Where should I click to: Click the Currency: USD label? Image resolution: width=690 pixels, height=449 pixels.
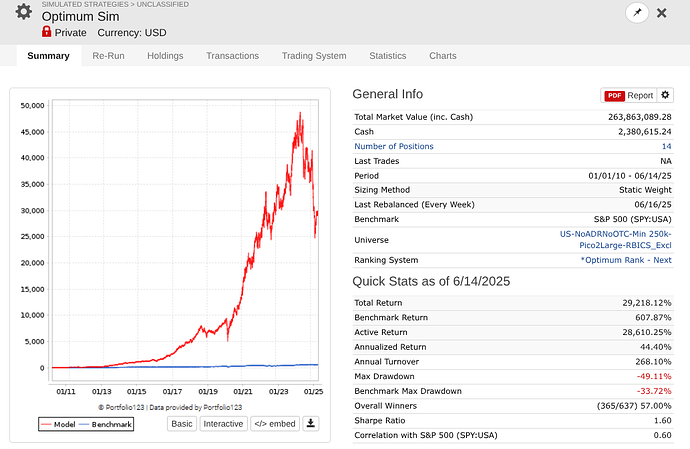coord(132,33)
